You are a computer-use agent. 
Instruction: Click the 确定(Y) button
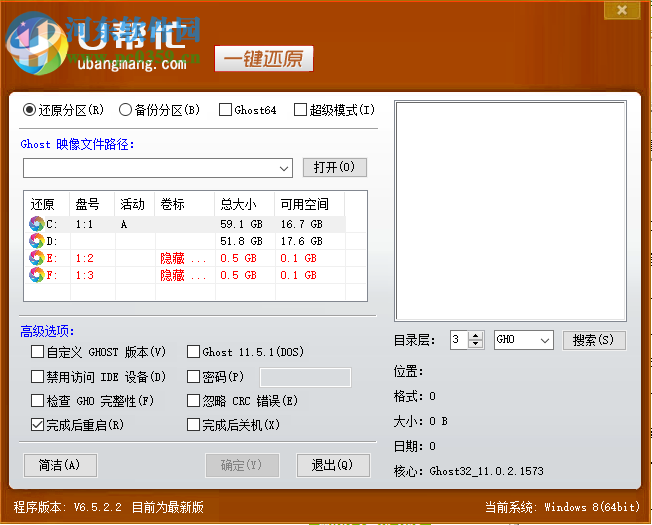point(242,465)
